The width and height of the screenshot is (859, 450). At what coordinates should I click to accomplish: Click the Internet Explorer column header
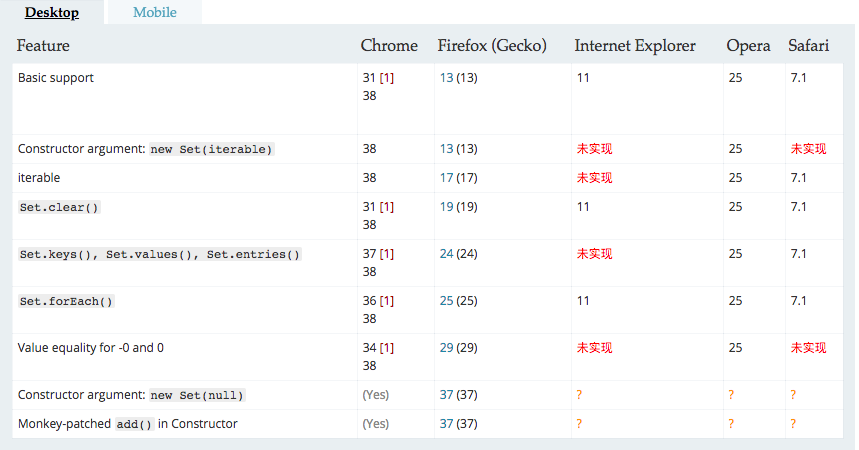tap(635, 45)
